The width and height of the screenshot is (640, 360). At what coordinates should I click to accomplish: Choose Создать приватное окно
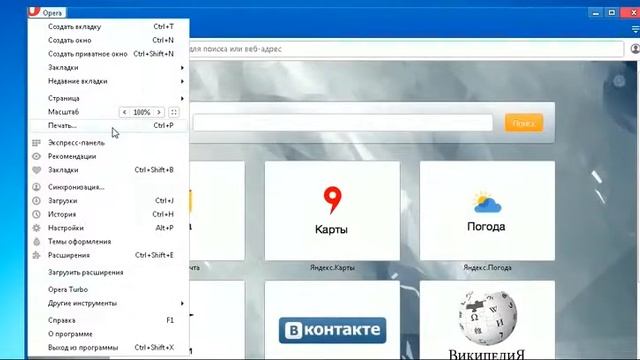click(x=109, y=54)
